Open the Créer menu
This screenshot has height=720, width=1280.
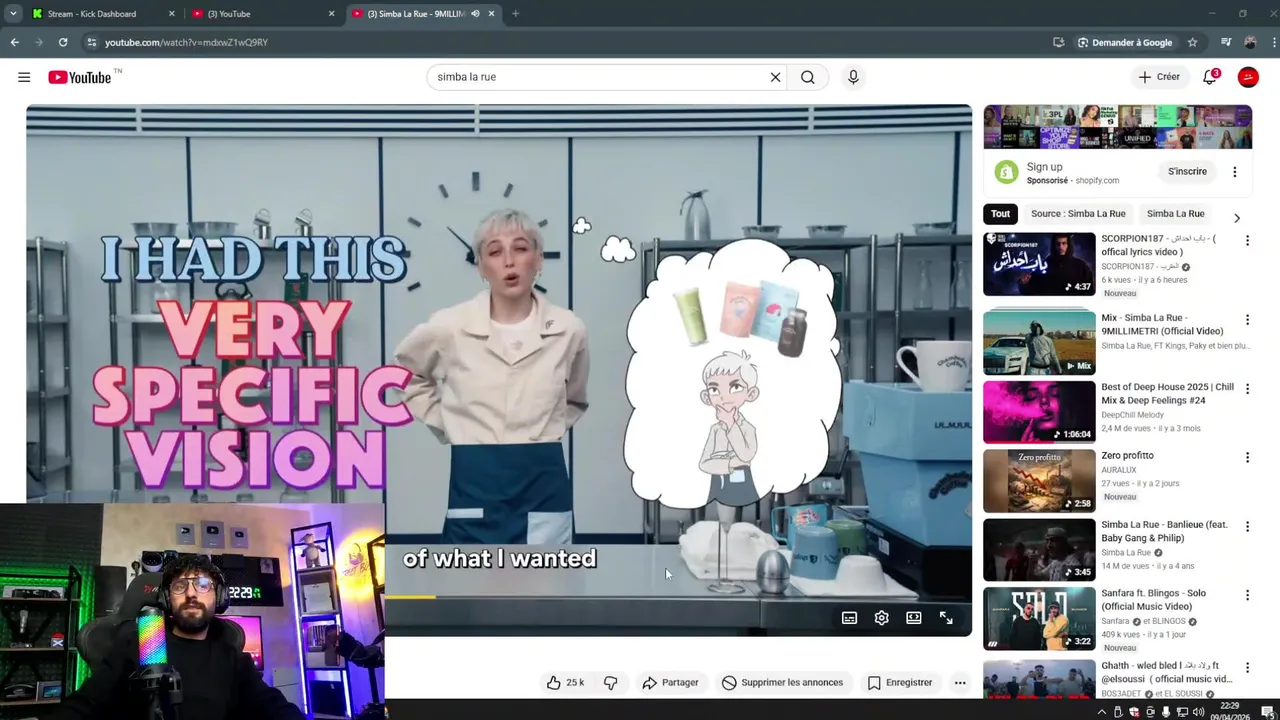pyautogui.click(x=1159, y=77)
